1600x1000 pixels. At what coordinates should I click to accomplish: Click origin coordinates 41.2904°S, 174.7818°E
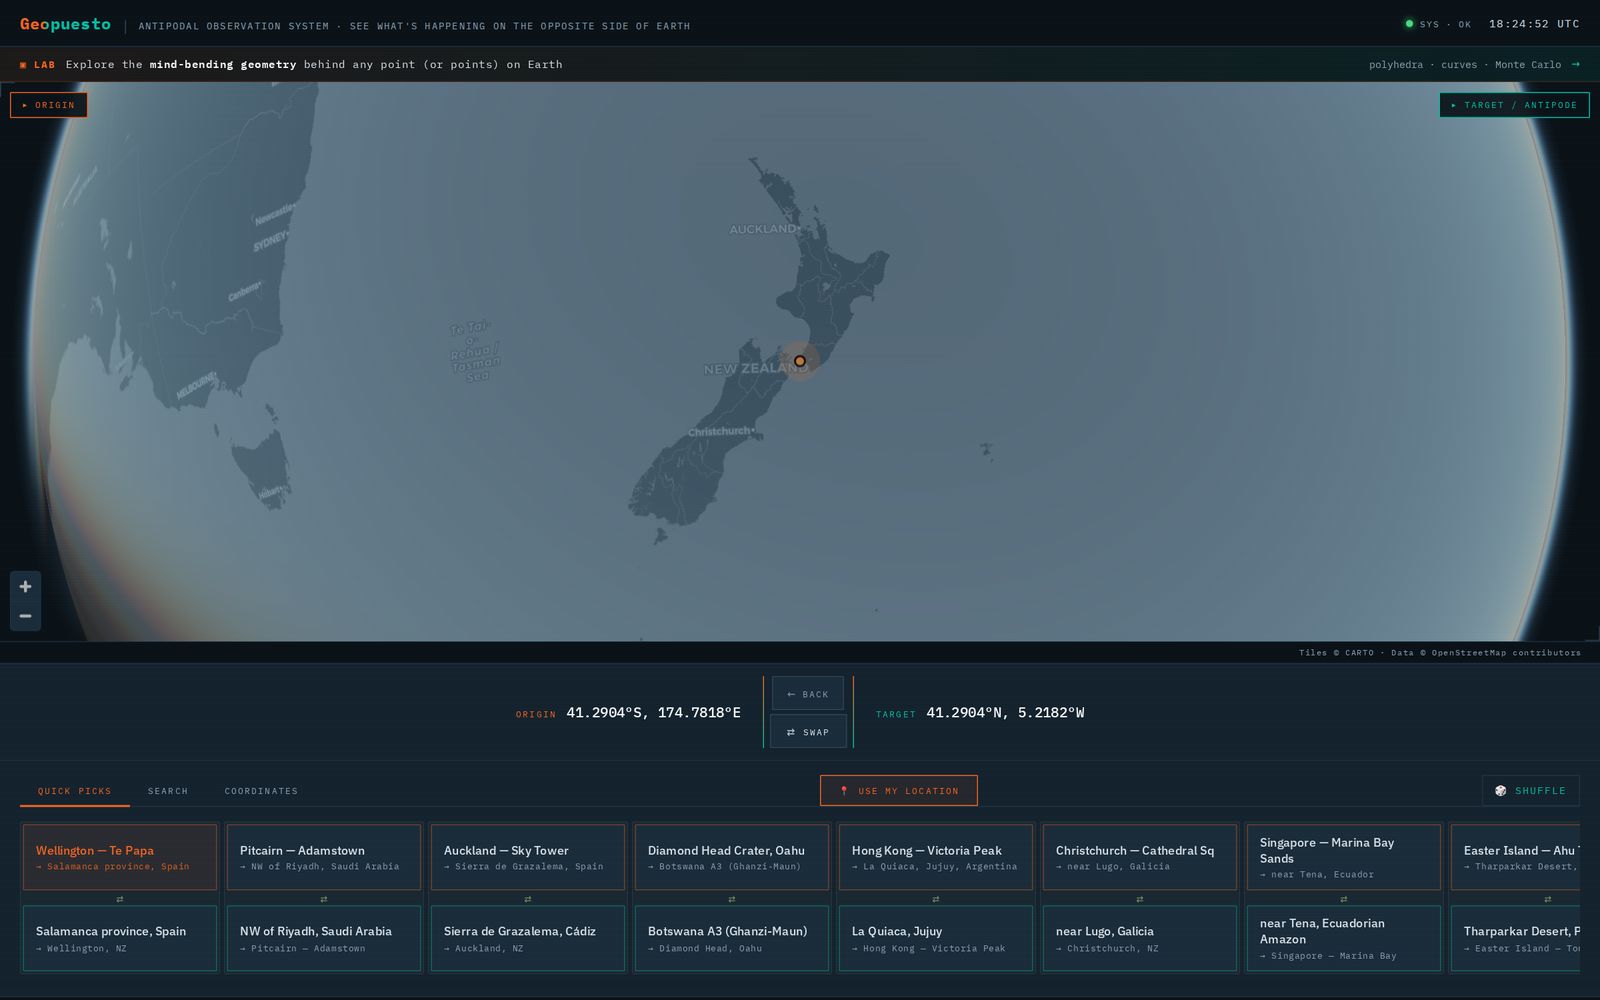pos(654,713)
